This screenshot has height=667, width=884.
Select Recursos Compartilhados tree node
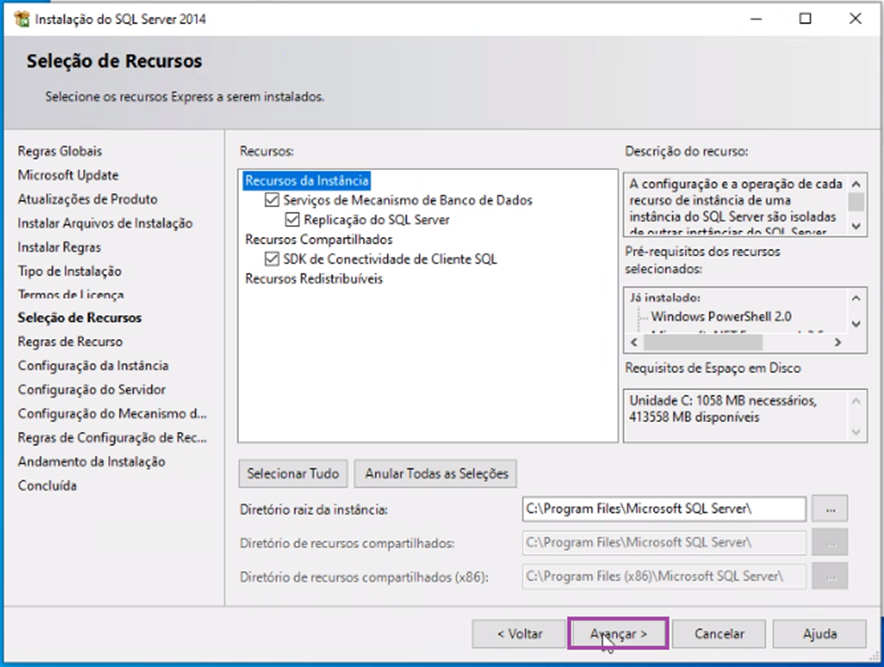[319, 239]
